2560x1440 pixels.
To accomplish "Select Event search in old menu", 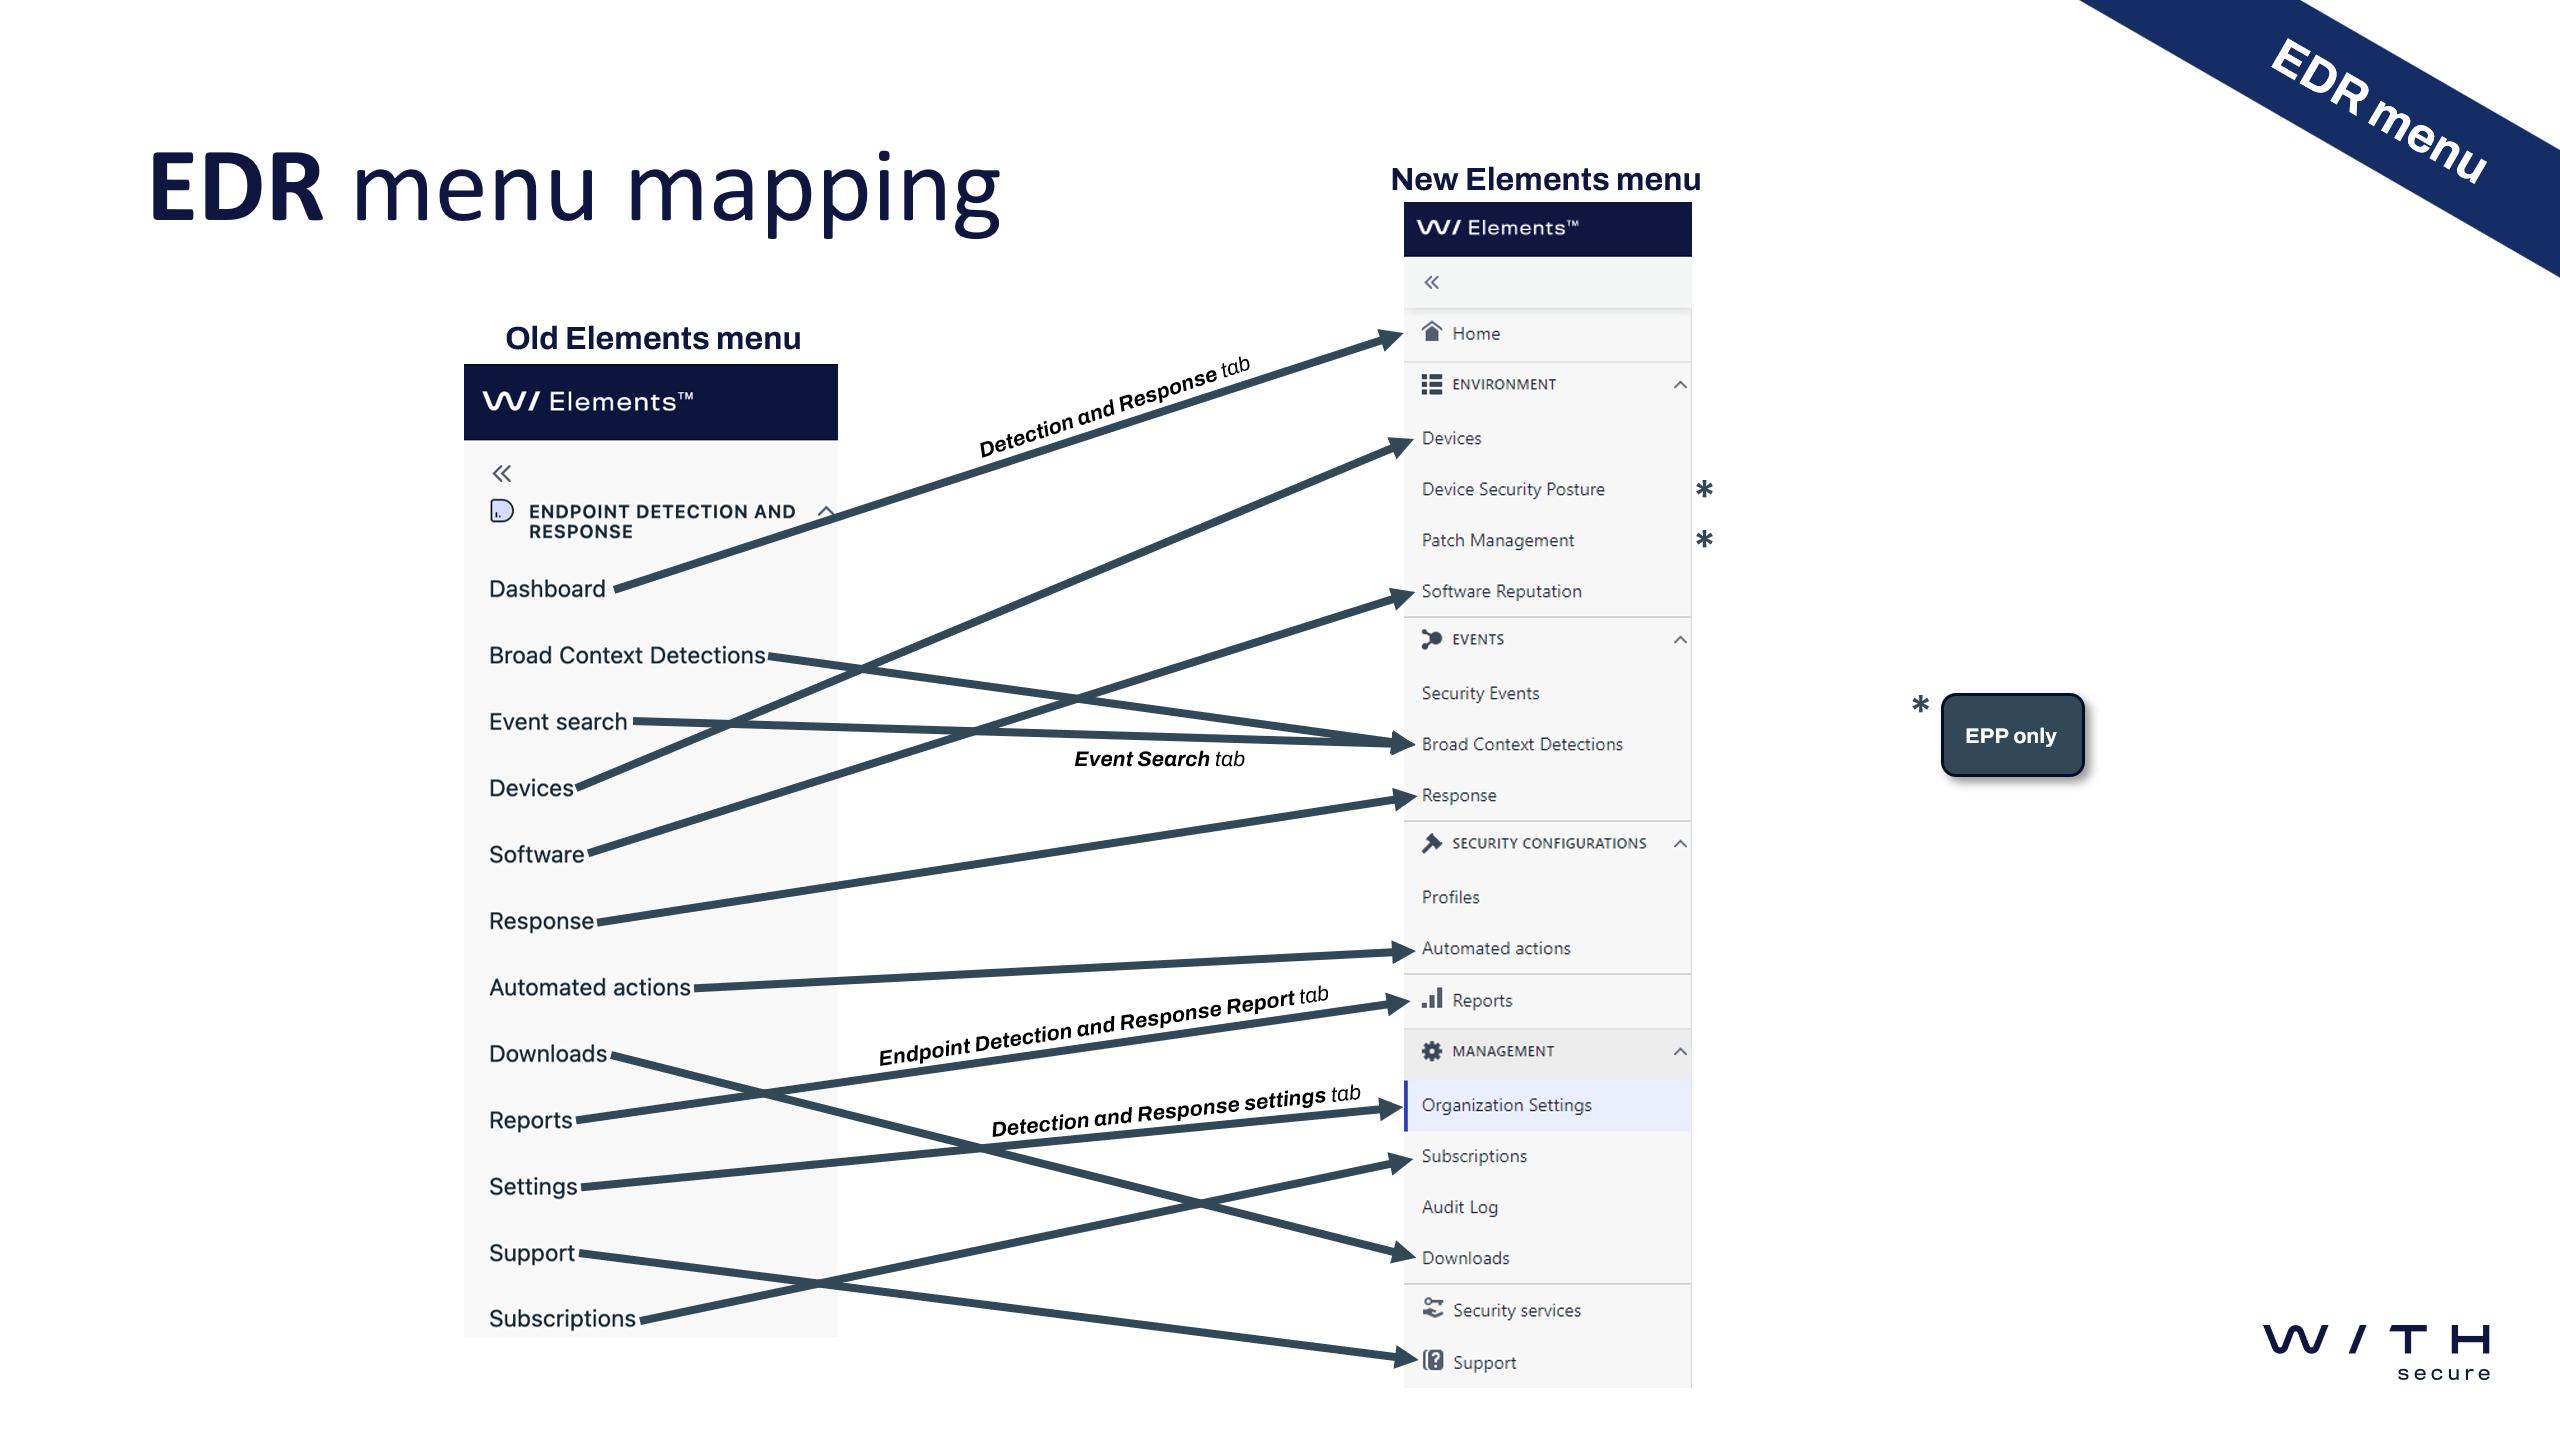I will point(558,722).
